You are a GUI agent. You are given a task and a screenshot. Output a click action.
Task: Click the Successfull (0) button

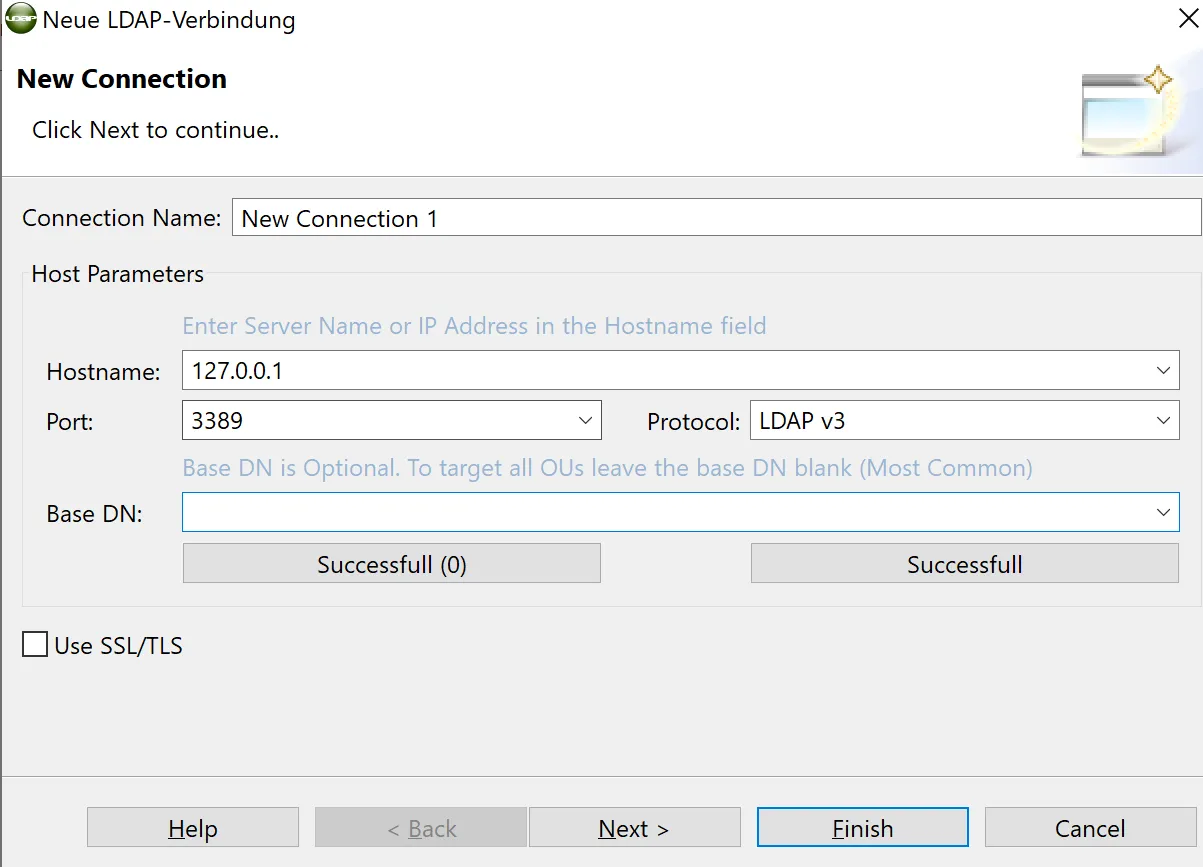click(392, 564)
